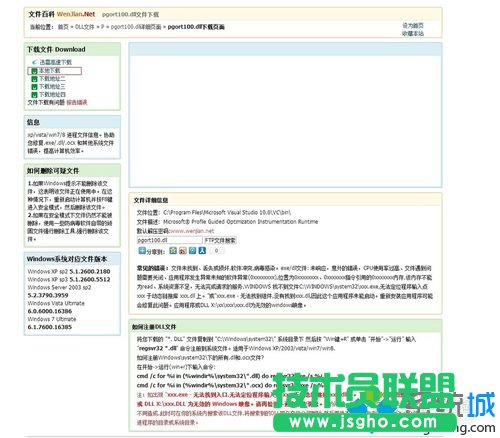The width and height of the screenshot is (500, 438).
Task: Share via the light blue Tencent icon
Action: click(192, 251)
